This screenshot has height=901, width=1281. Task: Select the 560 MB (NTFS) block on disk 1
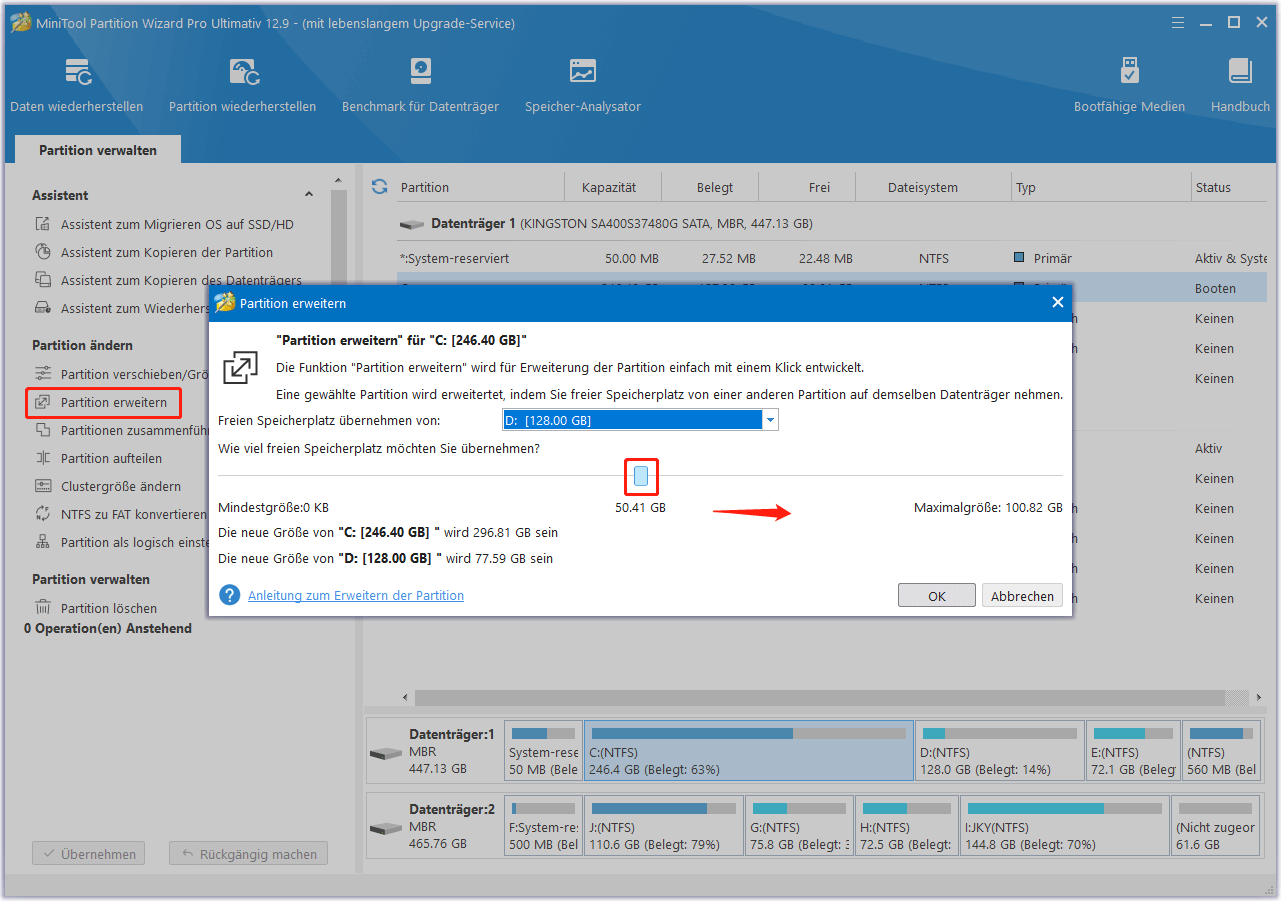click(x=1220, y=751)
